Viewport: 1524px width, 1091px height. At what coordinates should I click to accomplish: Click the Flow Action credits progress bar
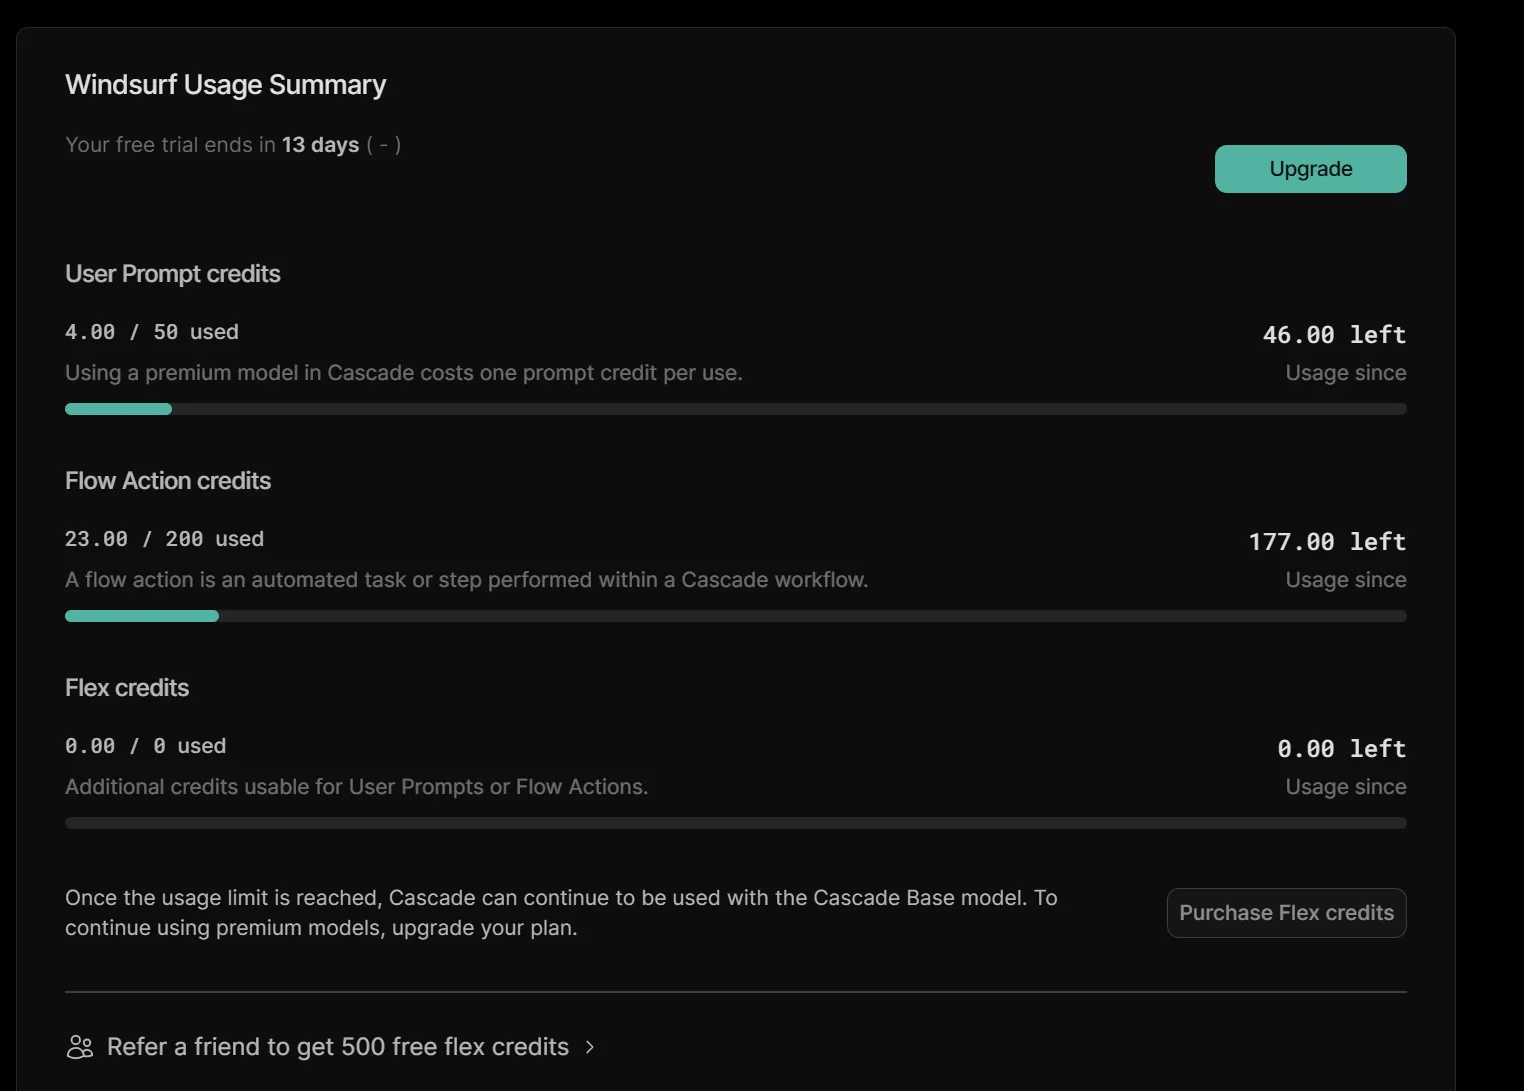[735, 616]
